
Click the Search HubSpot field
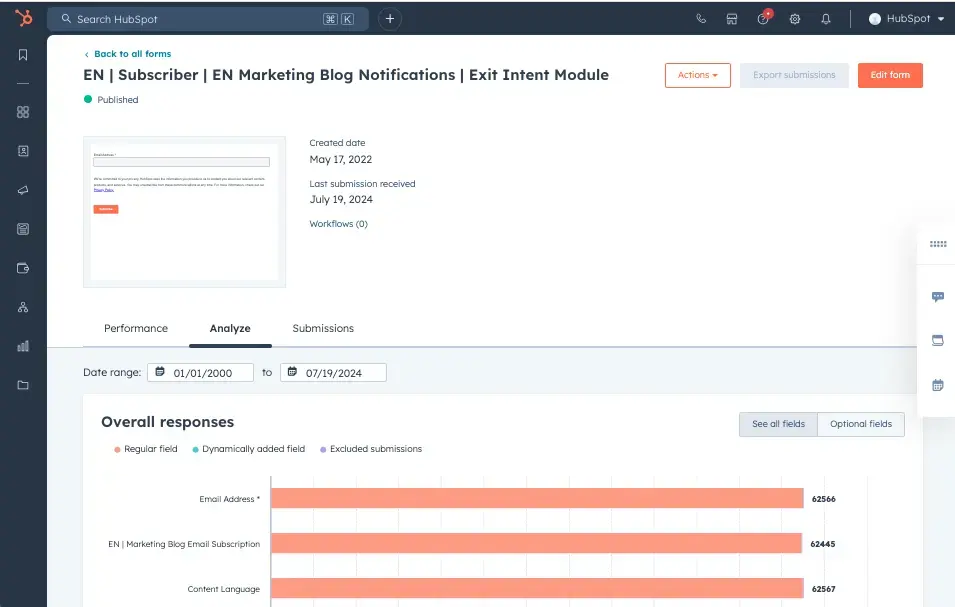(x=208, y=19)
